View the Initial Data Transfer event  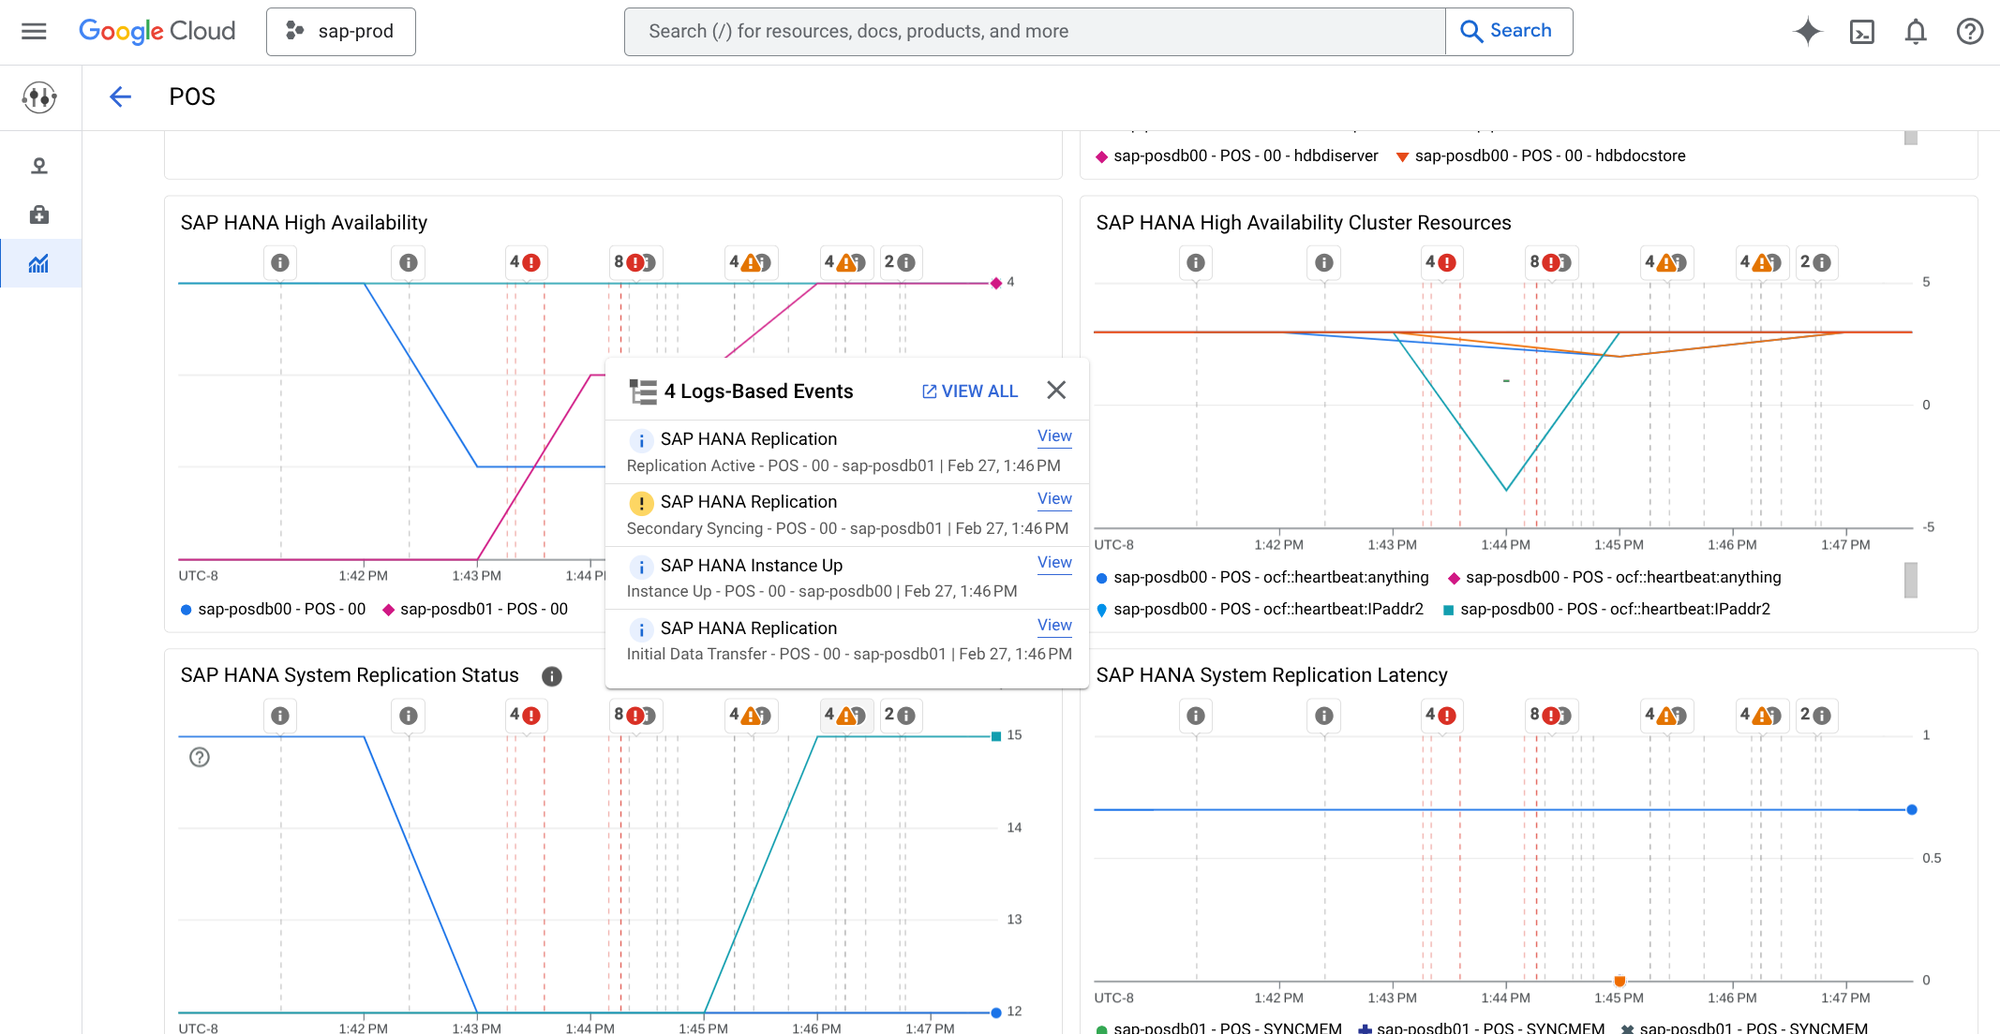click(x=1054, y=625)
